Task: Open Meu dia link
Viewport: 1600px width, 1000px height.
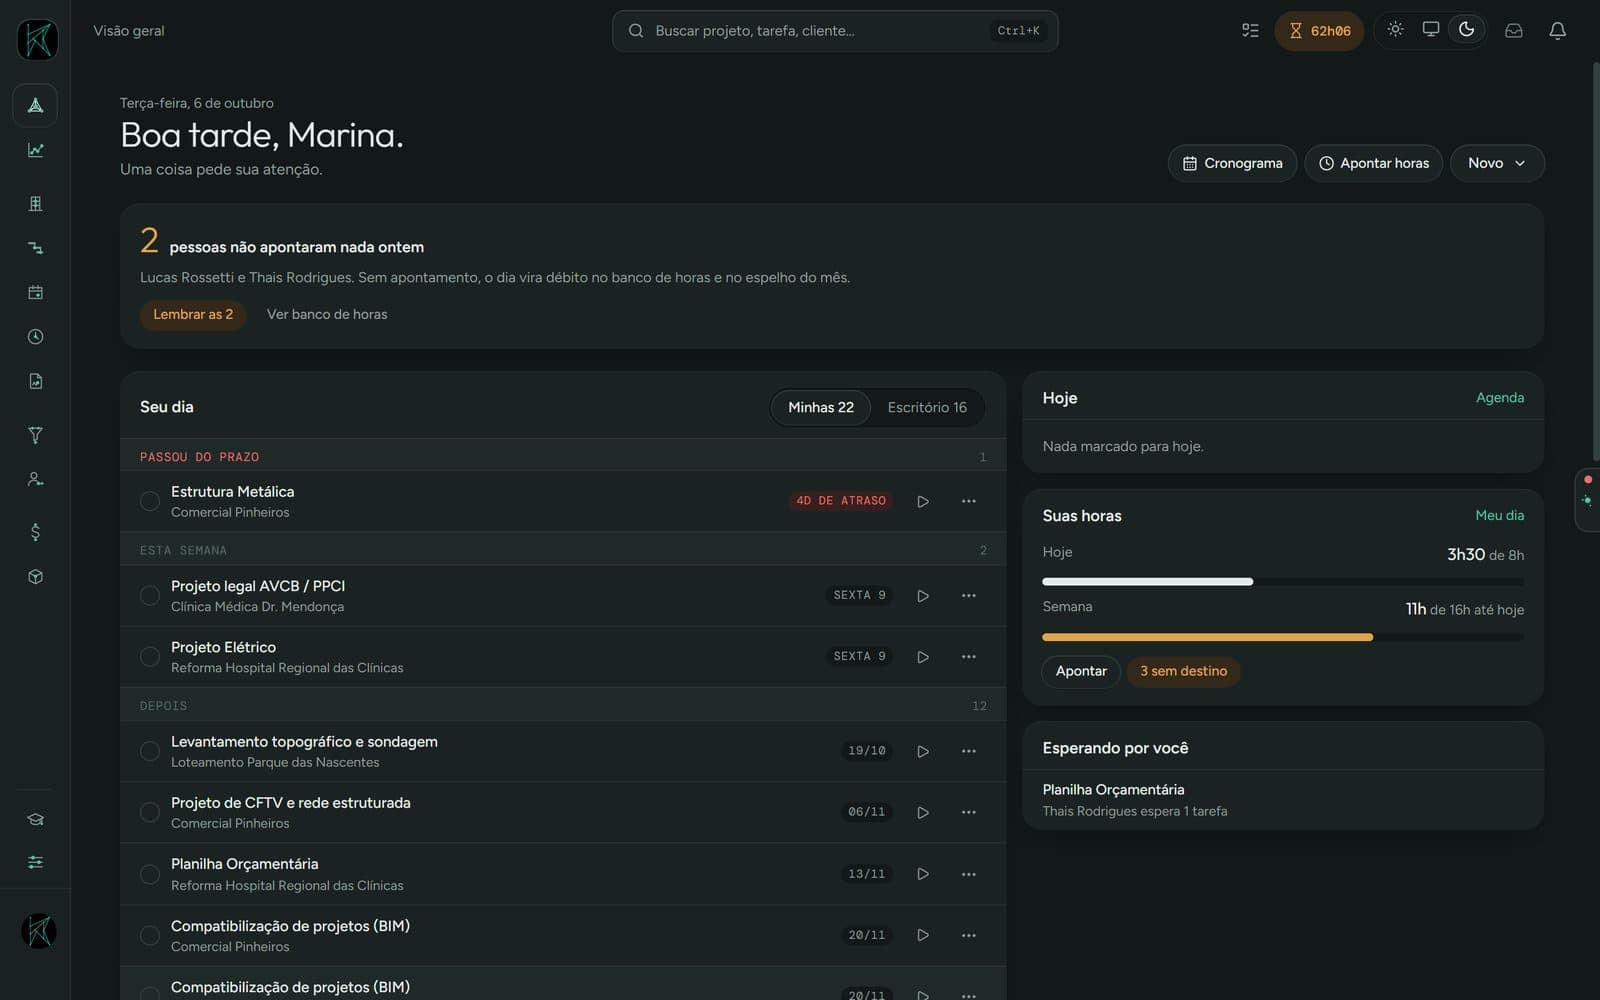Action: [1500, 516]
